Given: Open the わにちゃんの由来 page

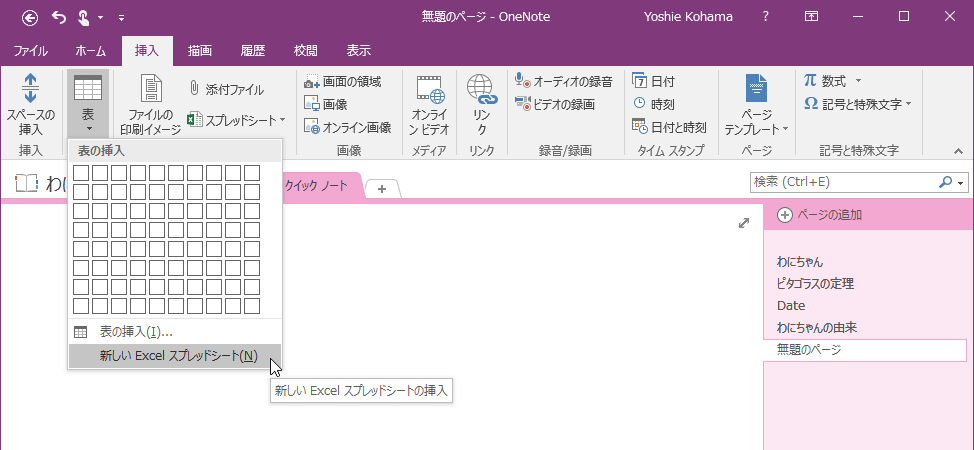Looking at the screenshot, I should point(817,328).
